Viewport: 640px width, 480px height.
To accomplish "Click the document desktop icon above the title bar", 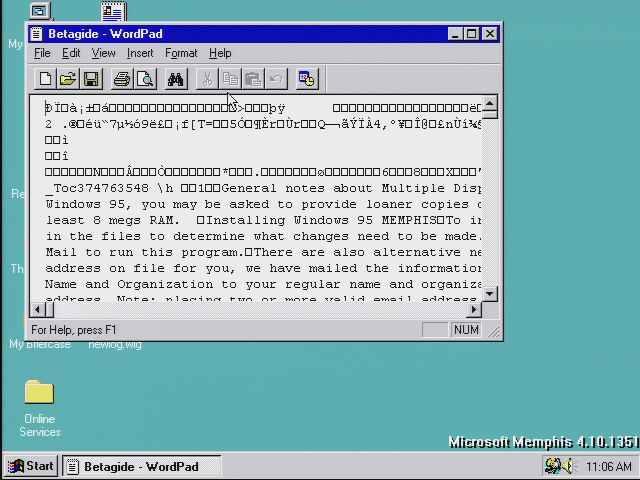I will coord(114,11).
